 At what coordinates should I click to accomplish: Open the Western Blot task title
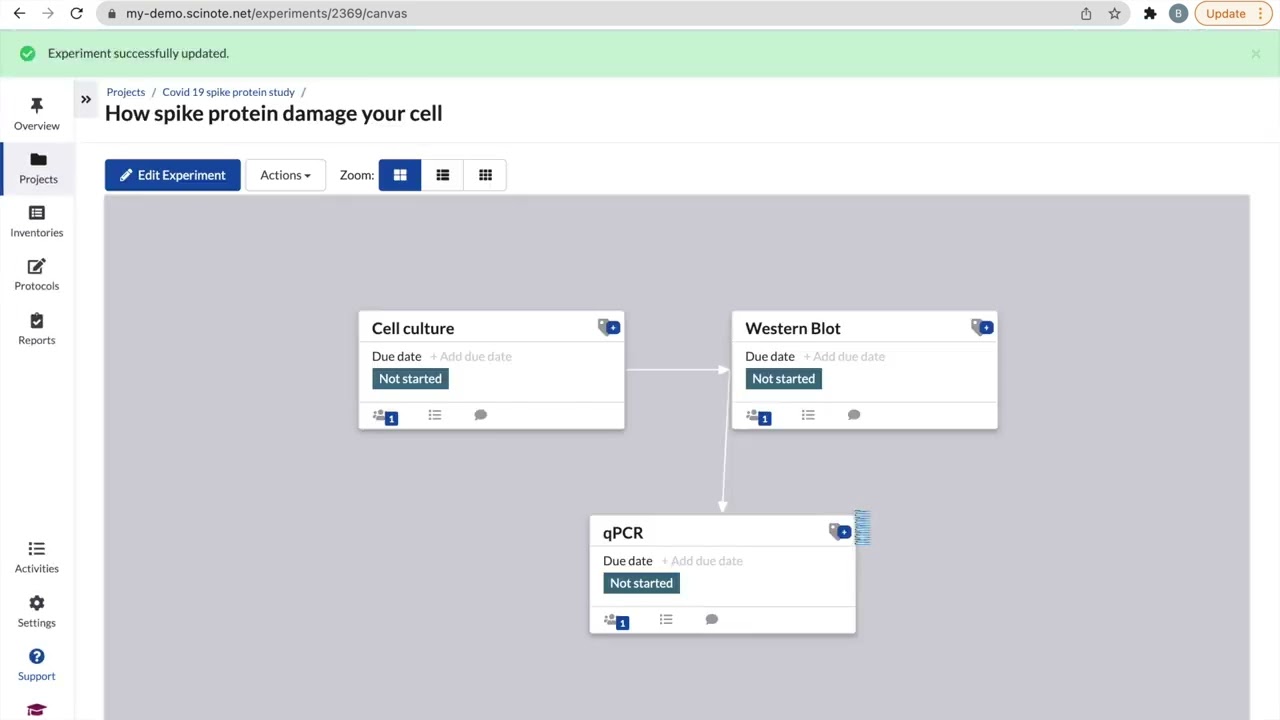(x=793, y=328)
